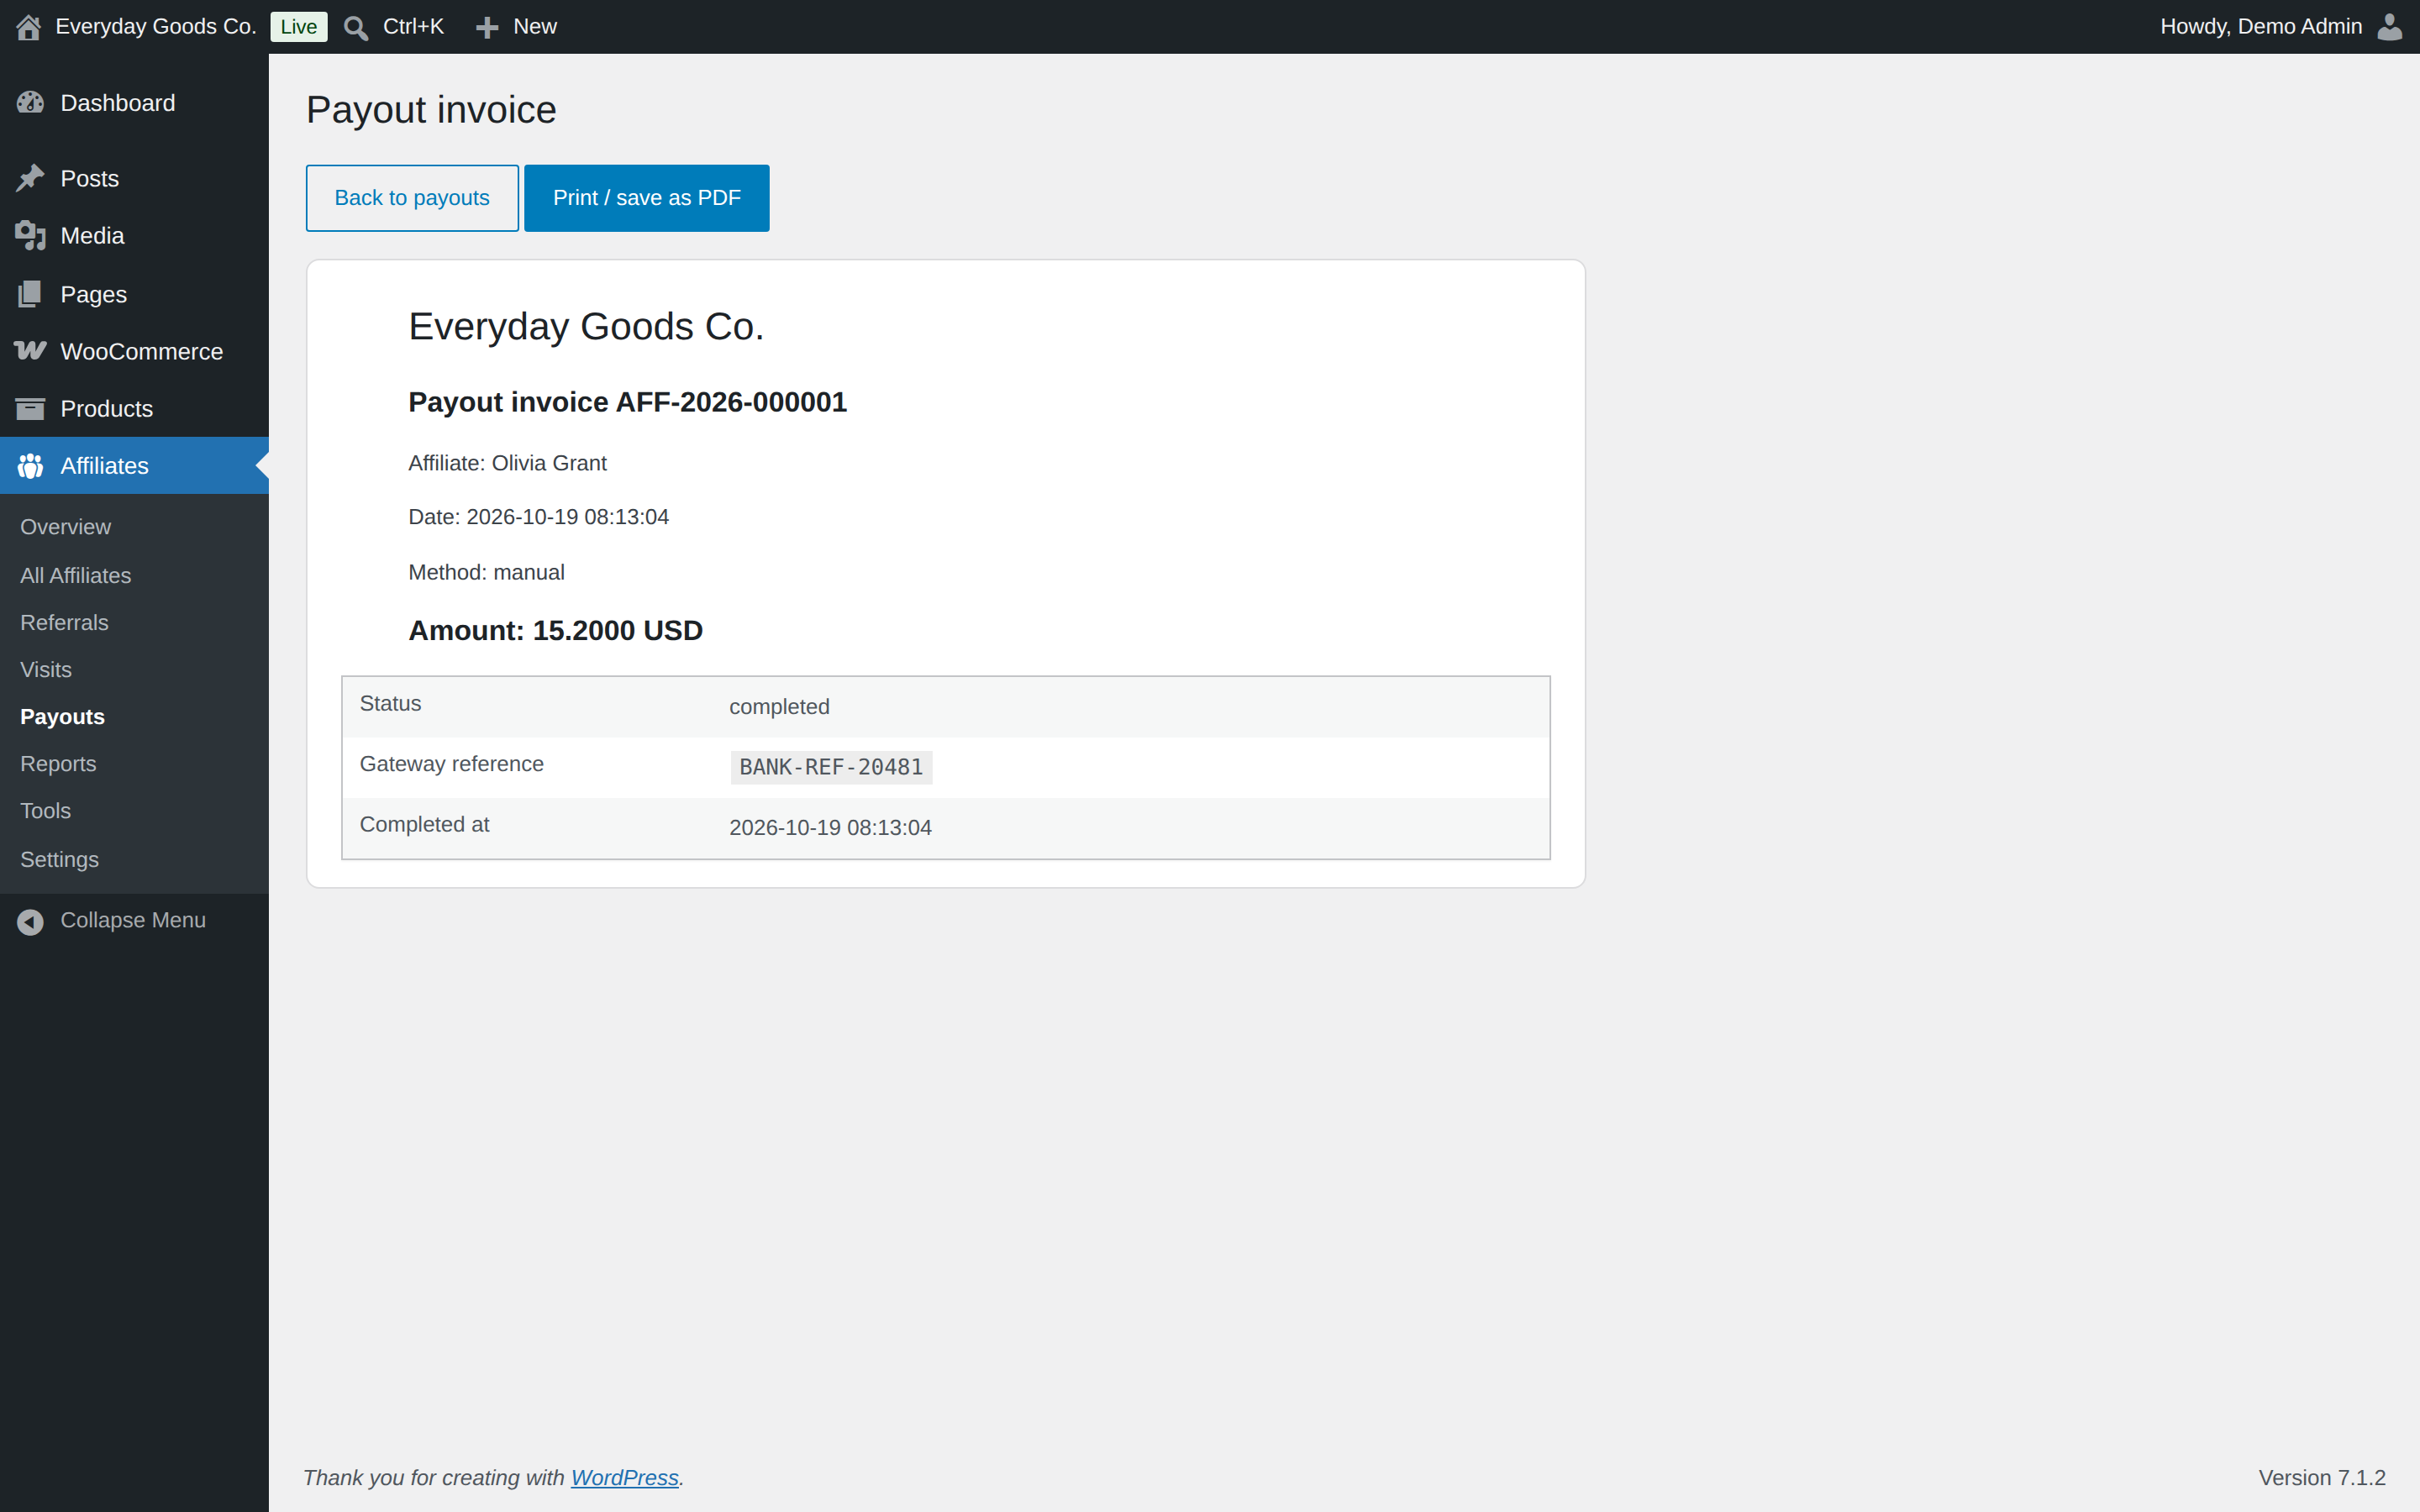Click Howdy, Demo Admin account text
The image size is (2420, 1512).
click(x=2261, y=27)
